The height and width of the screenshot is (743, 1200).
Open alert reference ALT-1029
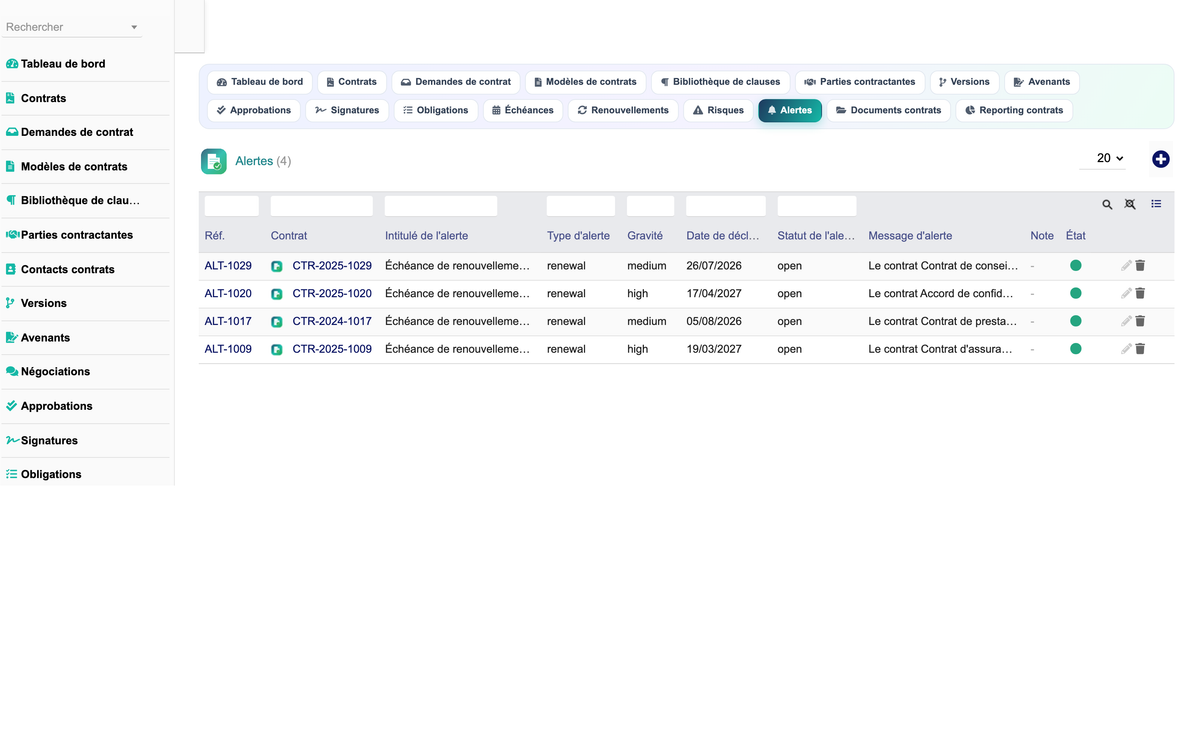[228, 266]
